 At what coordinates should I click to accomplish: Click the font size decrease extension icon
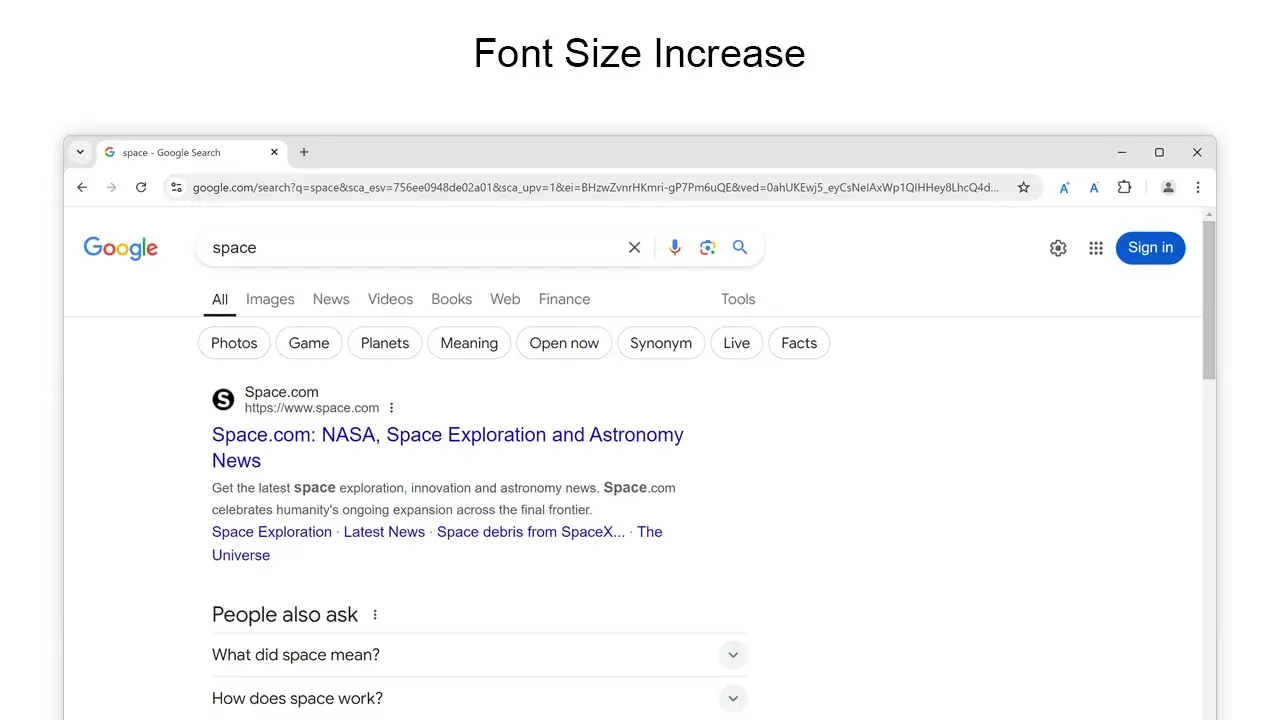[1094, 187]
